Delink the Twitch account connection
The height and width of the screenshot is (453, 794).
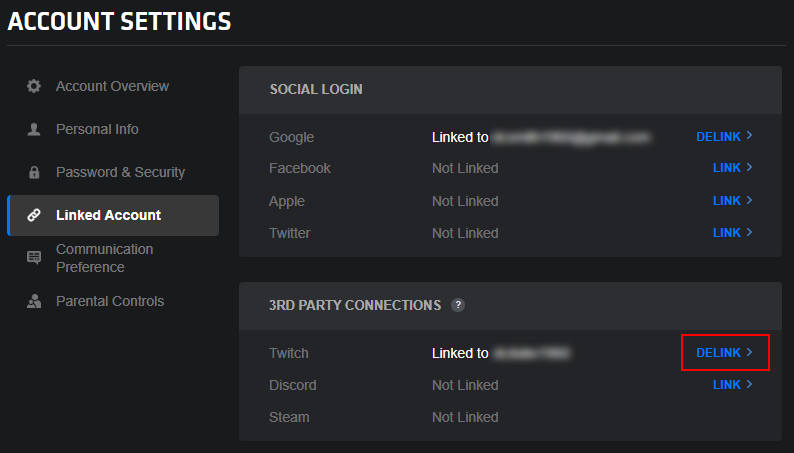click(725, 352)
